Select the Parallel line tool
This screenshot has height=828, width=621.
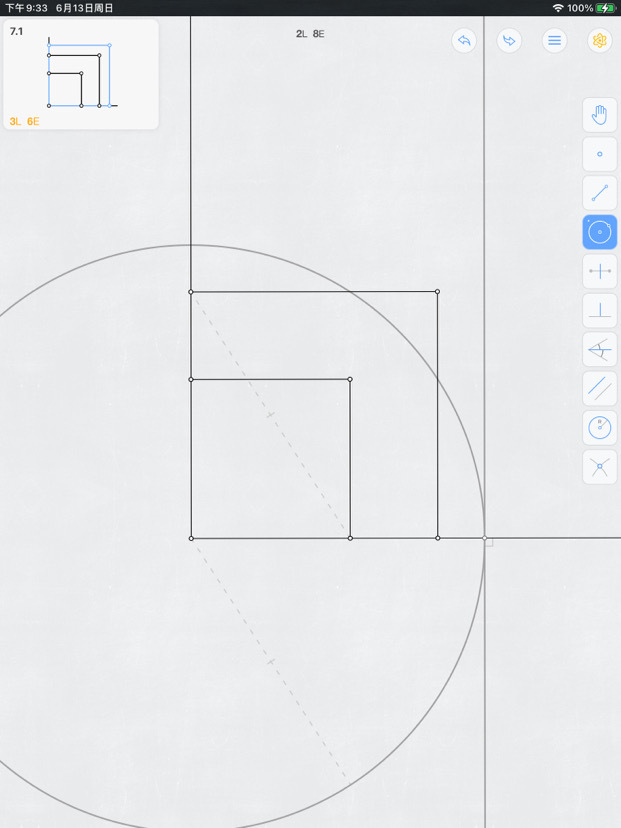pyautogui.click(x=599, y=389)
